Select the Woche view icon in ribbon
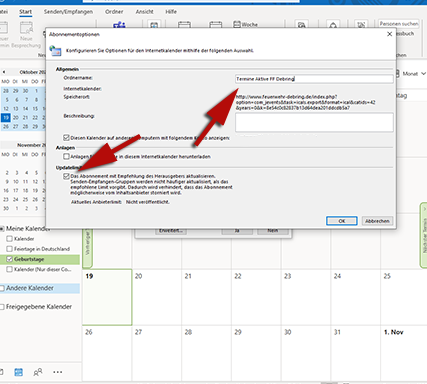The image size is (427, 384). 245,24
